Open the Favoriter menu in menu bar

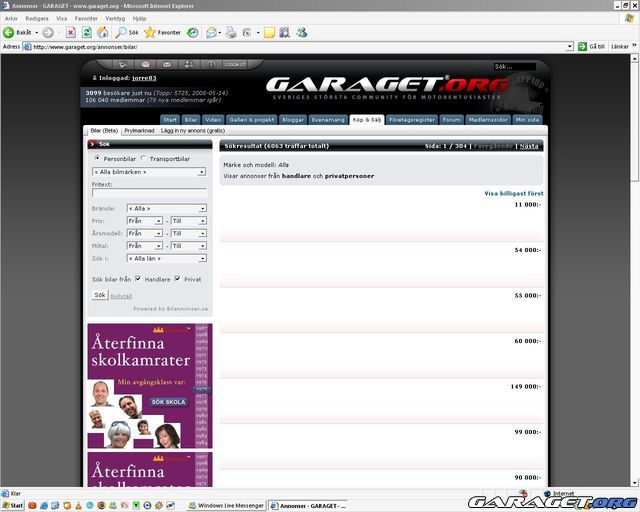pyautogui.click(x=86, y=18)
